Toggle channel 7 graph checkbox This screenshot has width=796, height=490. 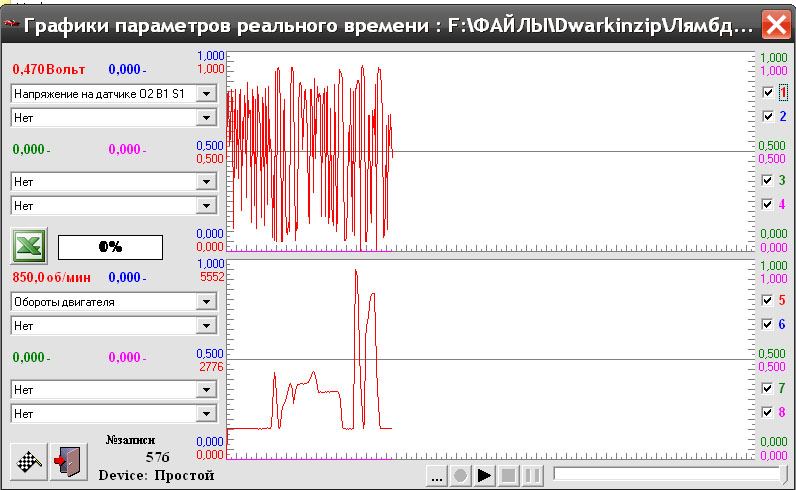point(768,388)
